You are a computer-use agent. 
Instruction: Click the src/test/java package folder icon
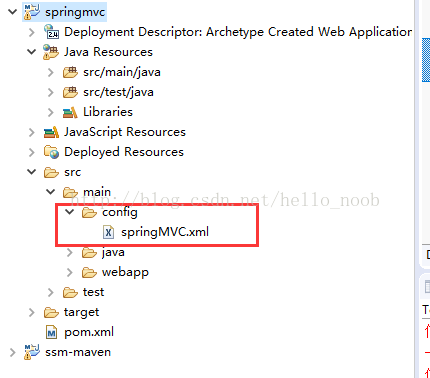[70, 92]
